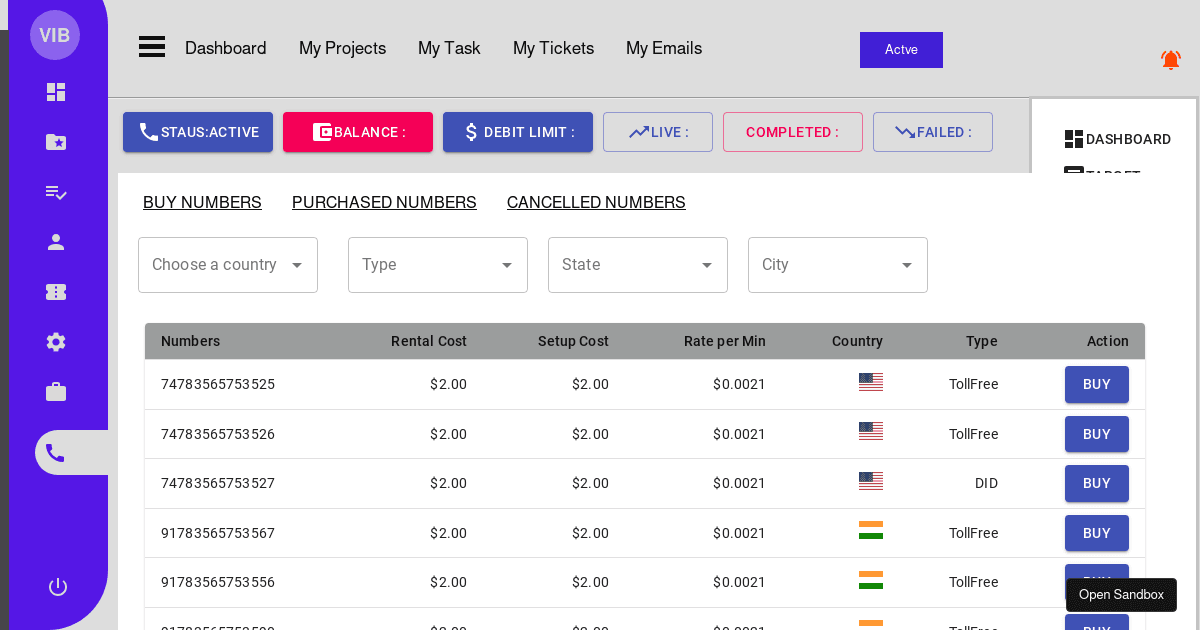The width and height of the screenshot is (1200, 630).
Task: Select the phone icon in sidebar
Action: click(x=55, y=453)
